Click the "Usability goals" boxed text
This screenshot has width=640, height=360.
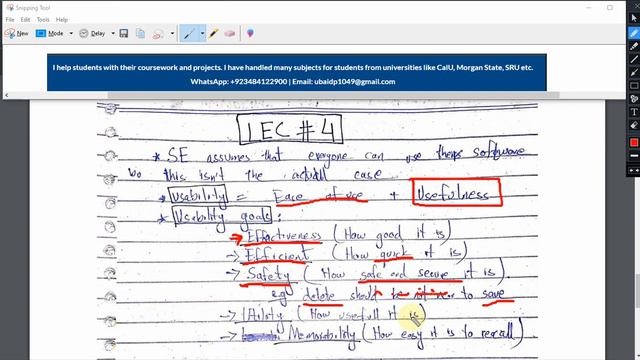pyautogui.click(x=223, y=216)
